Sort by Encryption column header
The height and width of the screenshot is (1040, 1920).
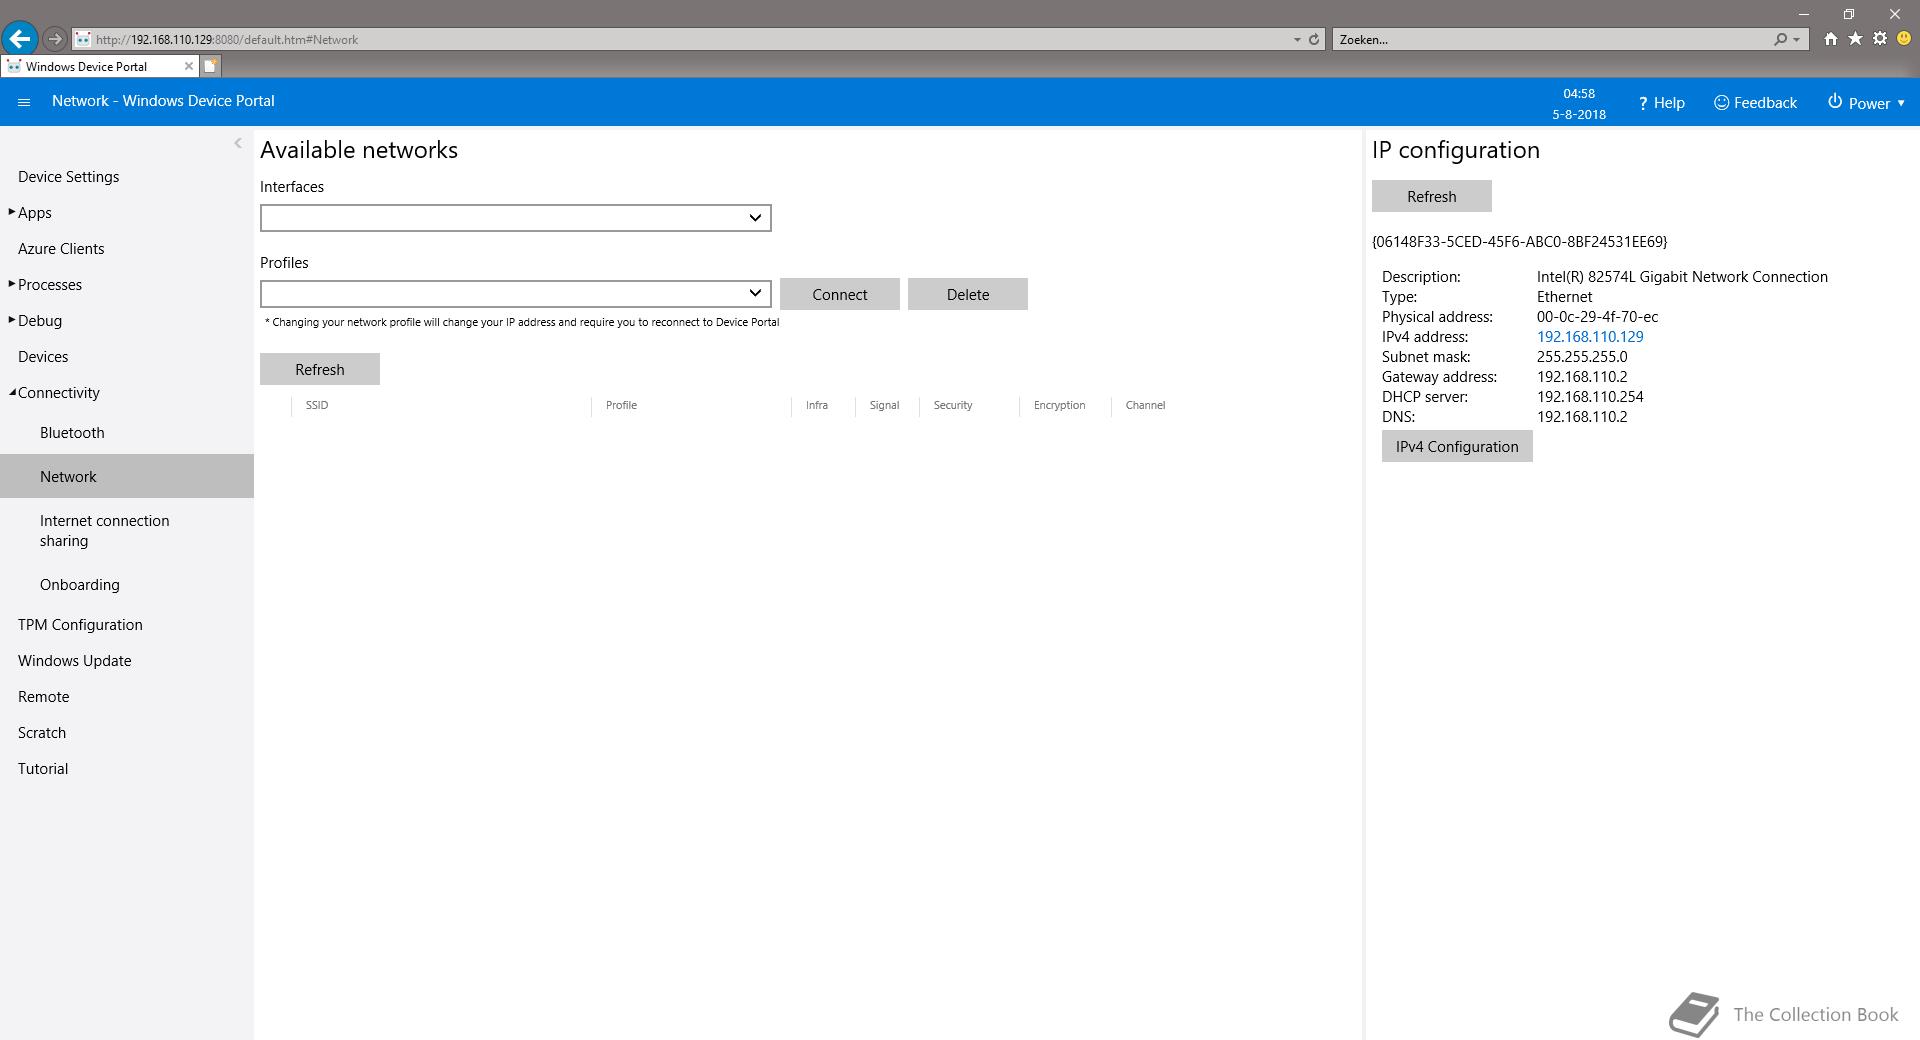pos(1059,405)
